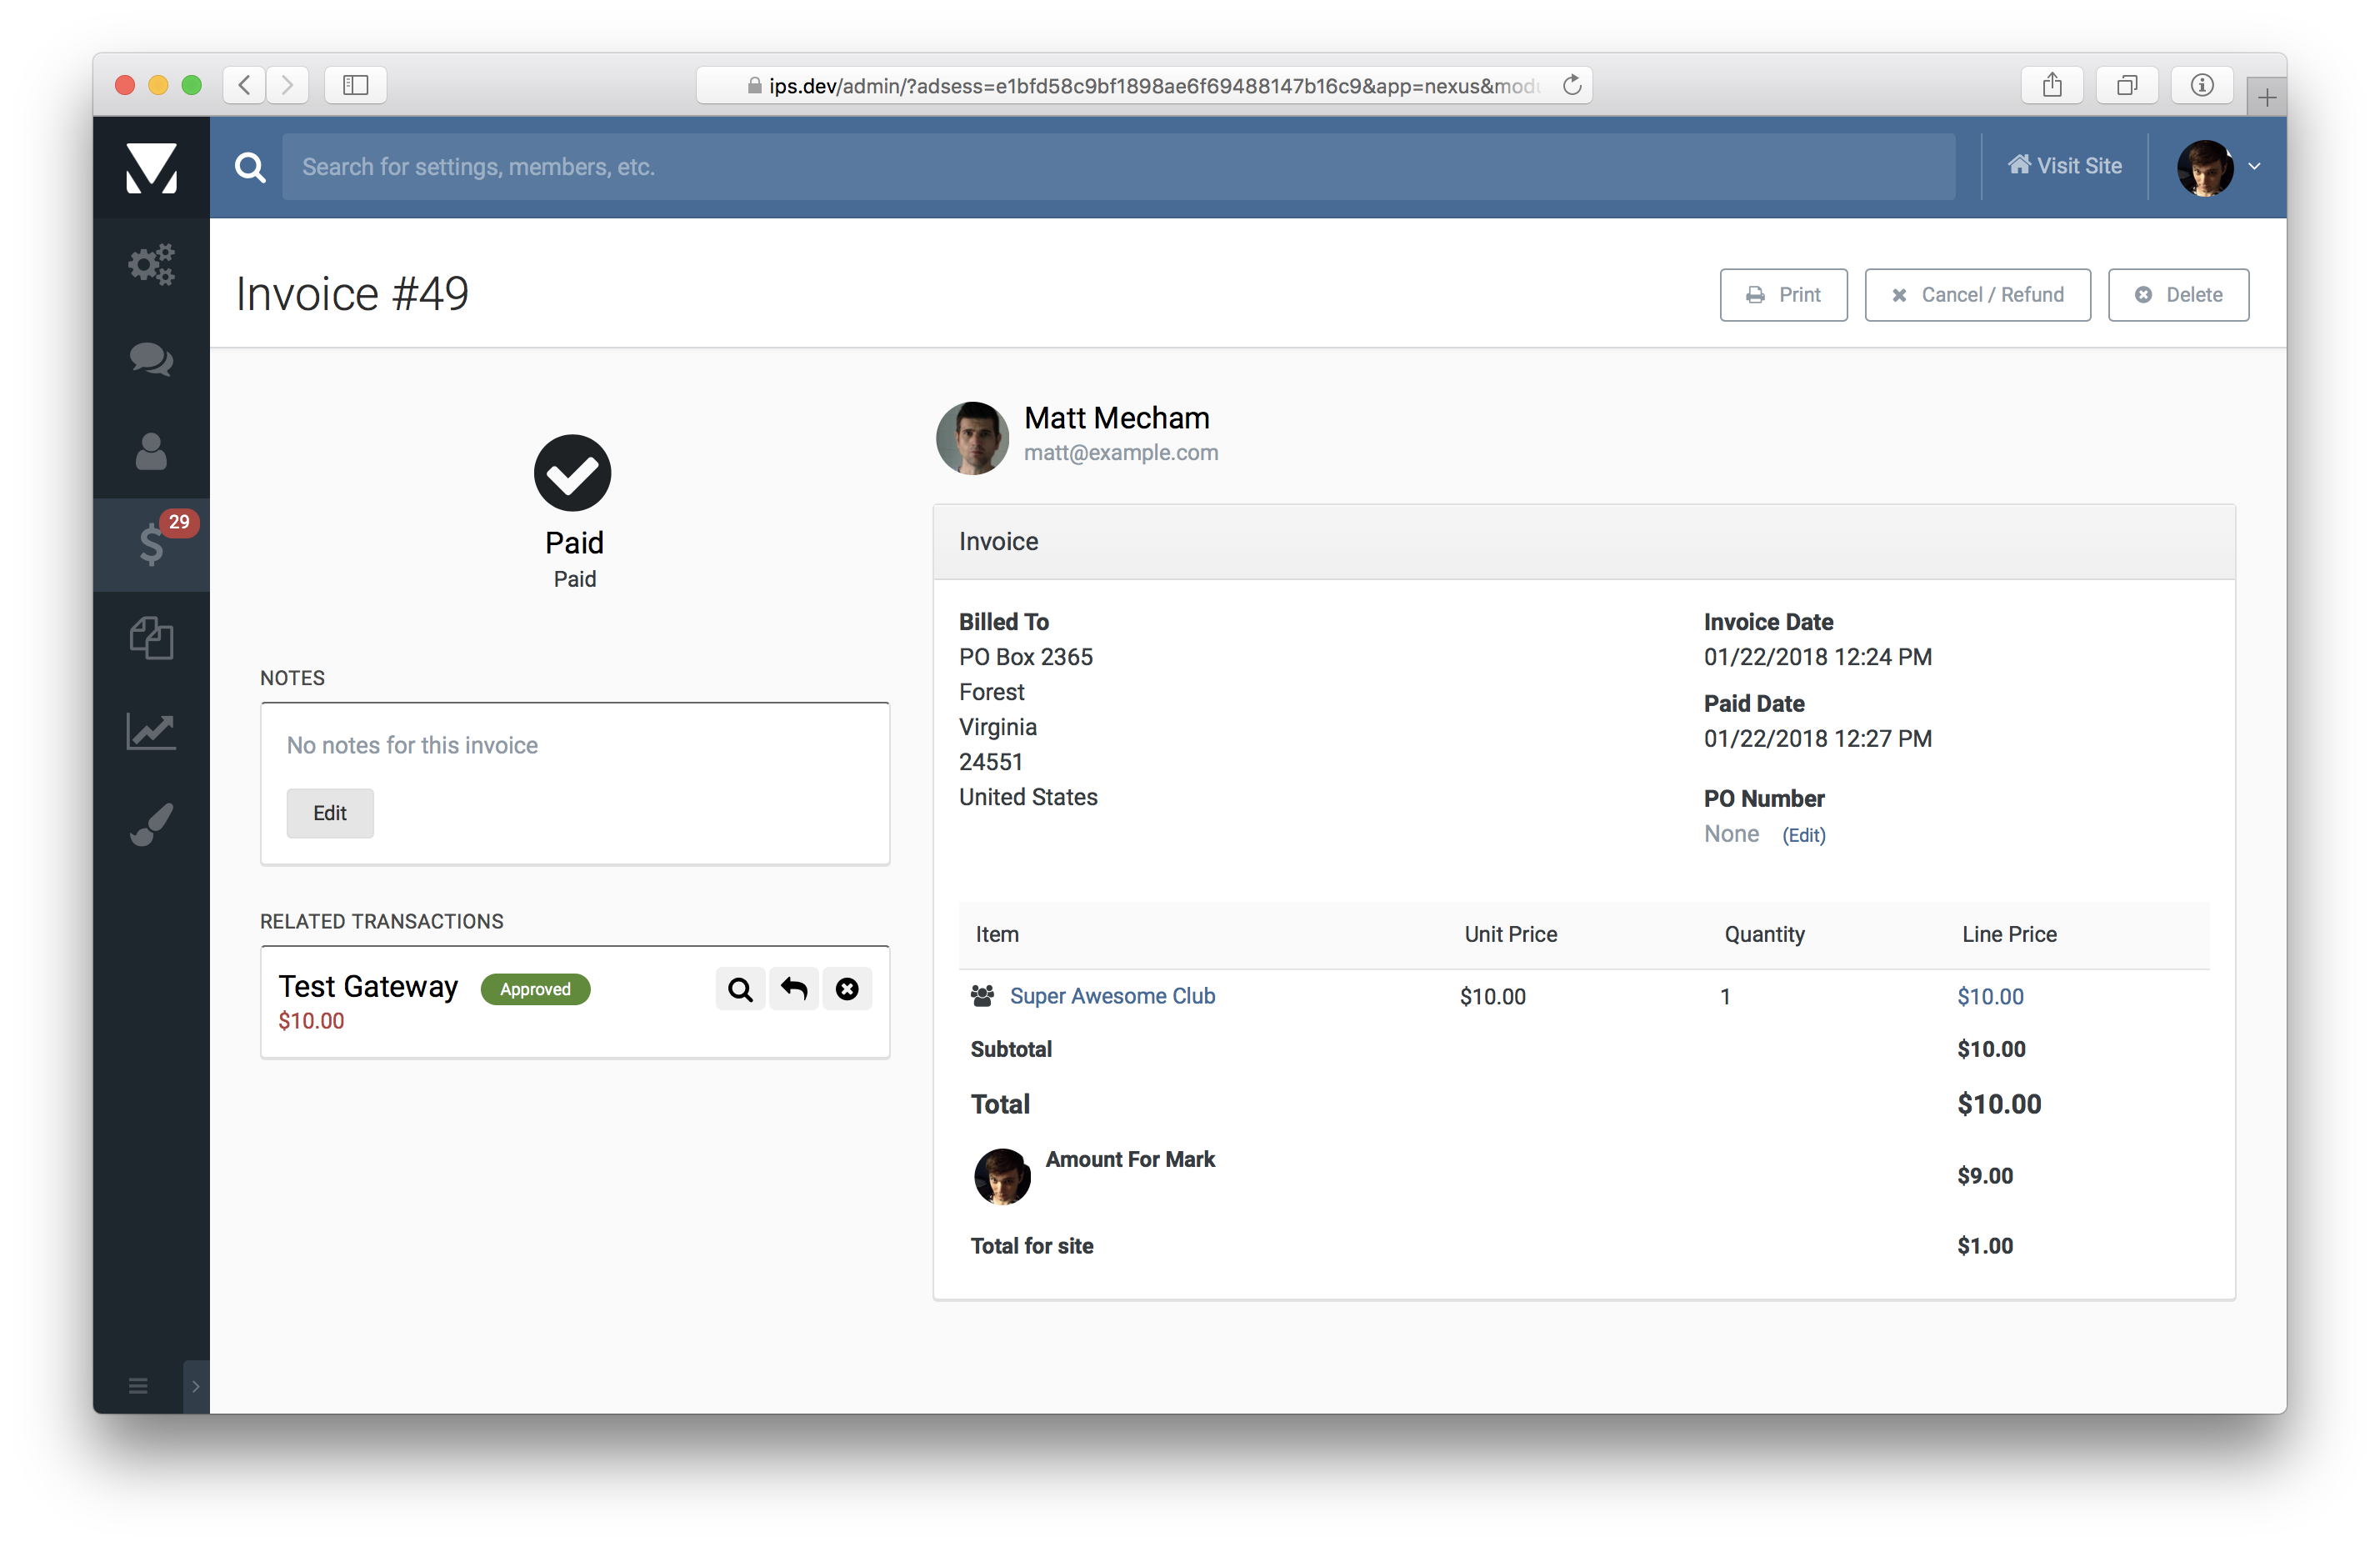The image size is (2380, 1547).
Task: Edit the PO Number
Action: click(x=1803, y=835)
